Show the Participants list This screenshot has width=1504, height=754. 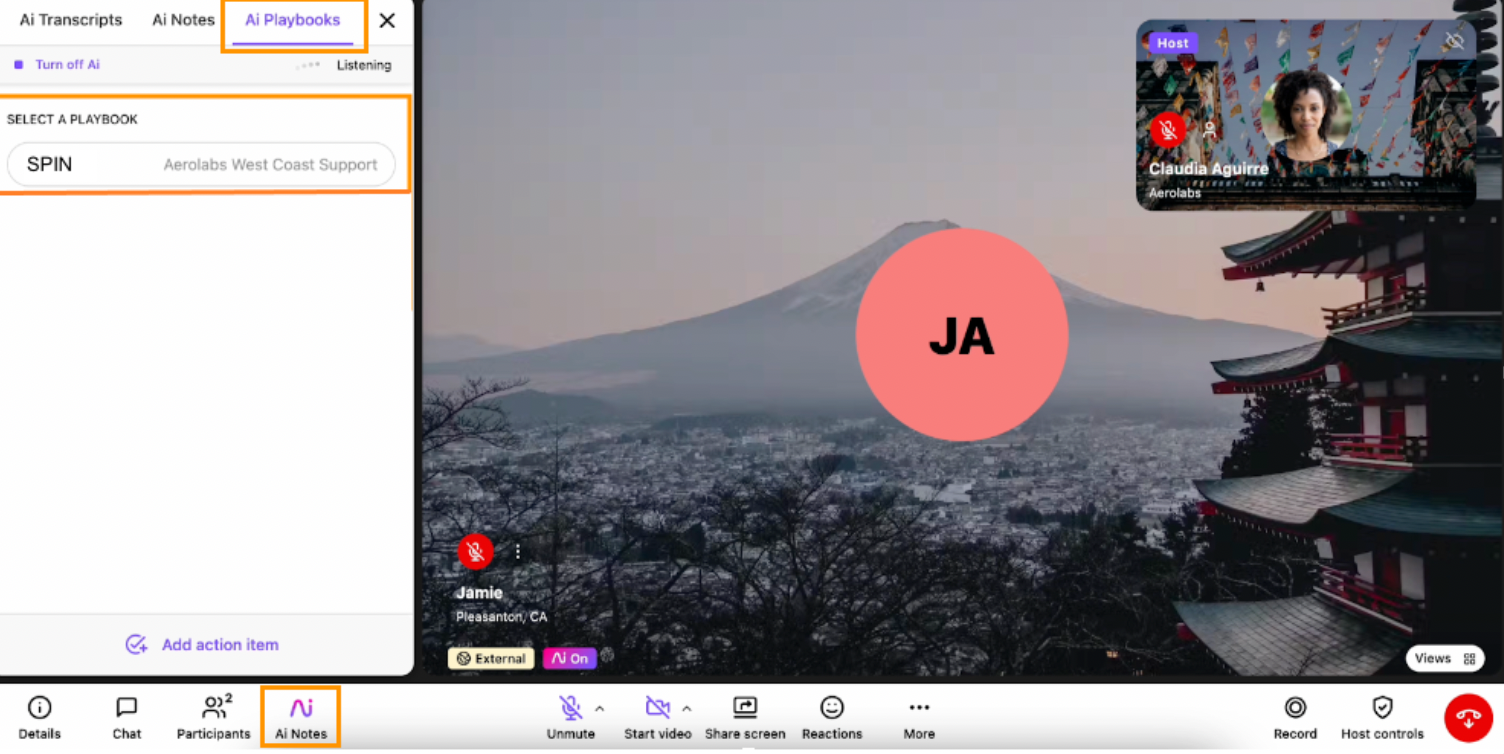pyautogui.click(x=213, y=709)
